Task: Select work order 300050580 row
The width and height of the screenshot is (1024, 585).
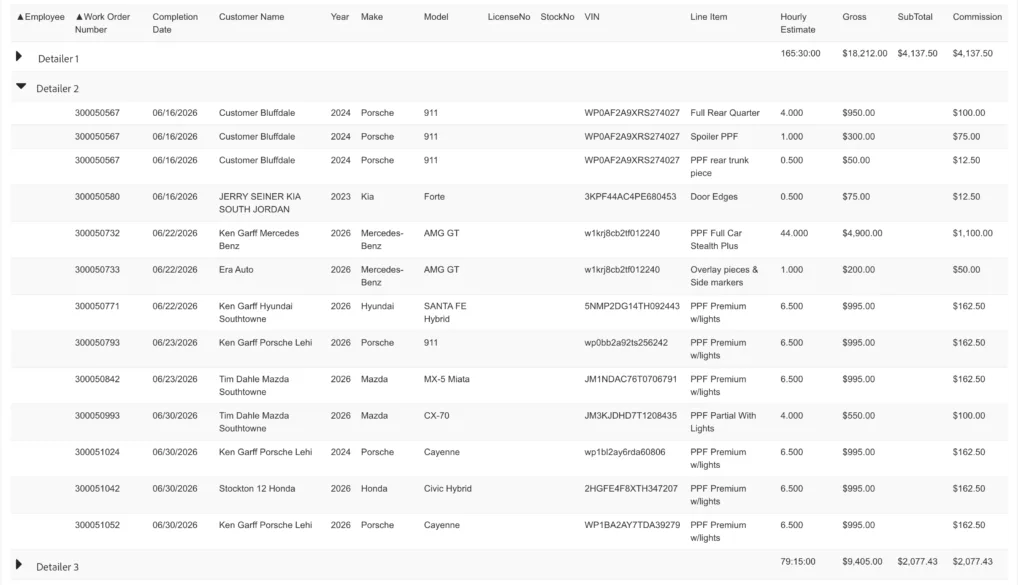Action: pyautogui.click(x=509, y=203)
